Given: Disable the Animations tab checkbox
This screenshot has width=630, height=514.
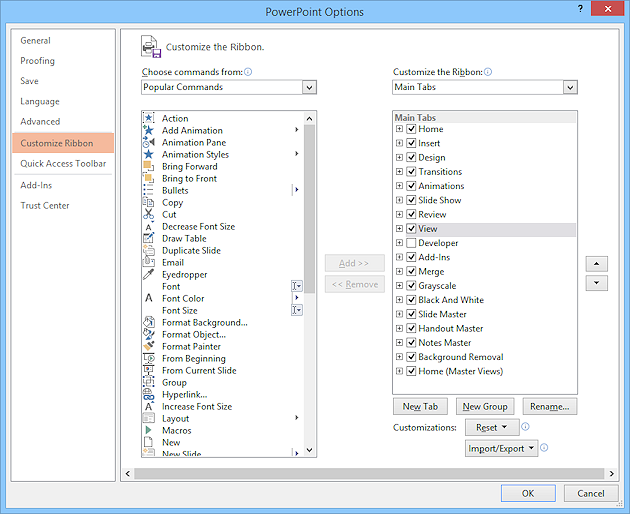Looking at the screenshot, I should 411,186.
